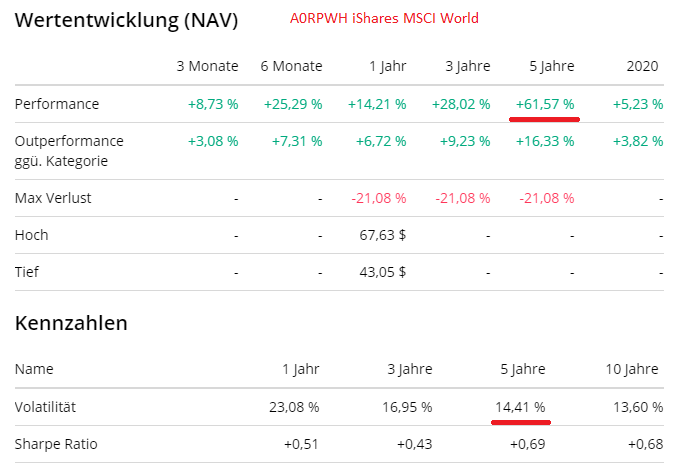Viewport: 677px width, 470px height.
Task: Click the 2020 performance column header
Action: click(x=642, y=66)
